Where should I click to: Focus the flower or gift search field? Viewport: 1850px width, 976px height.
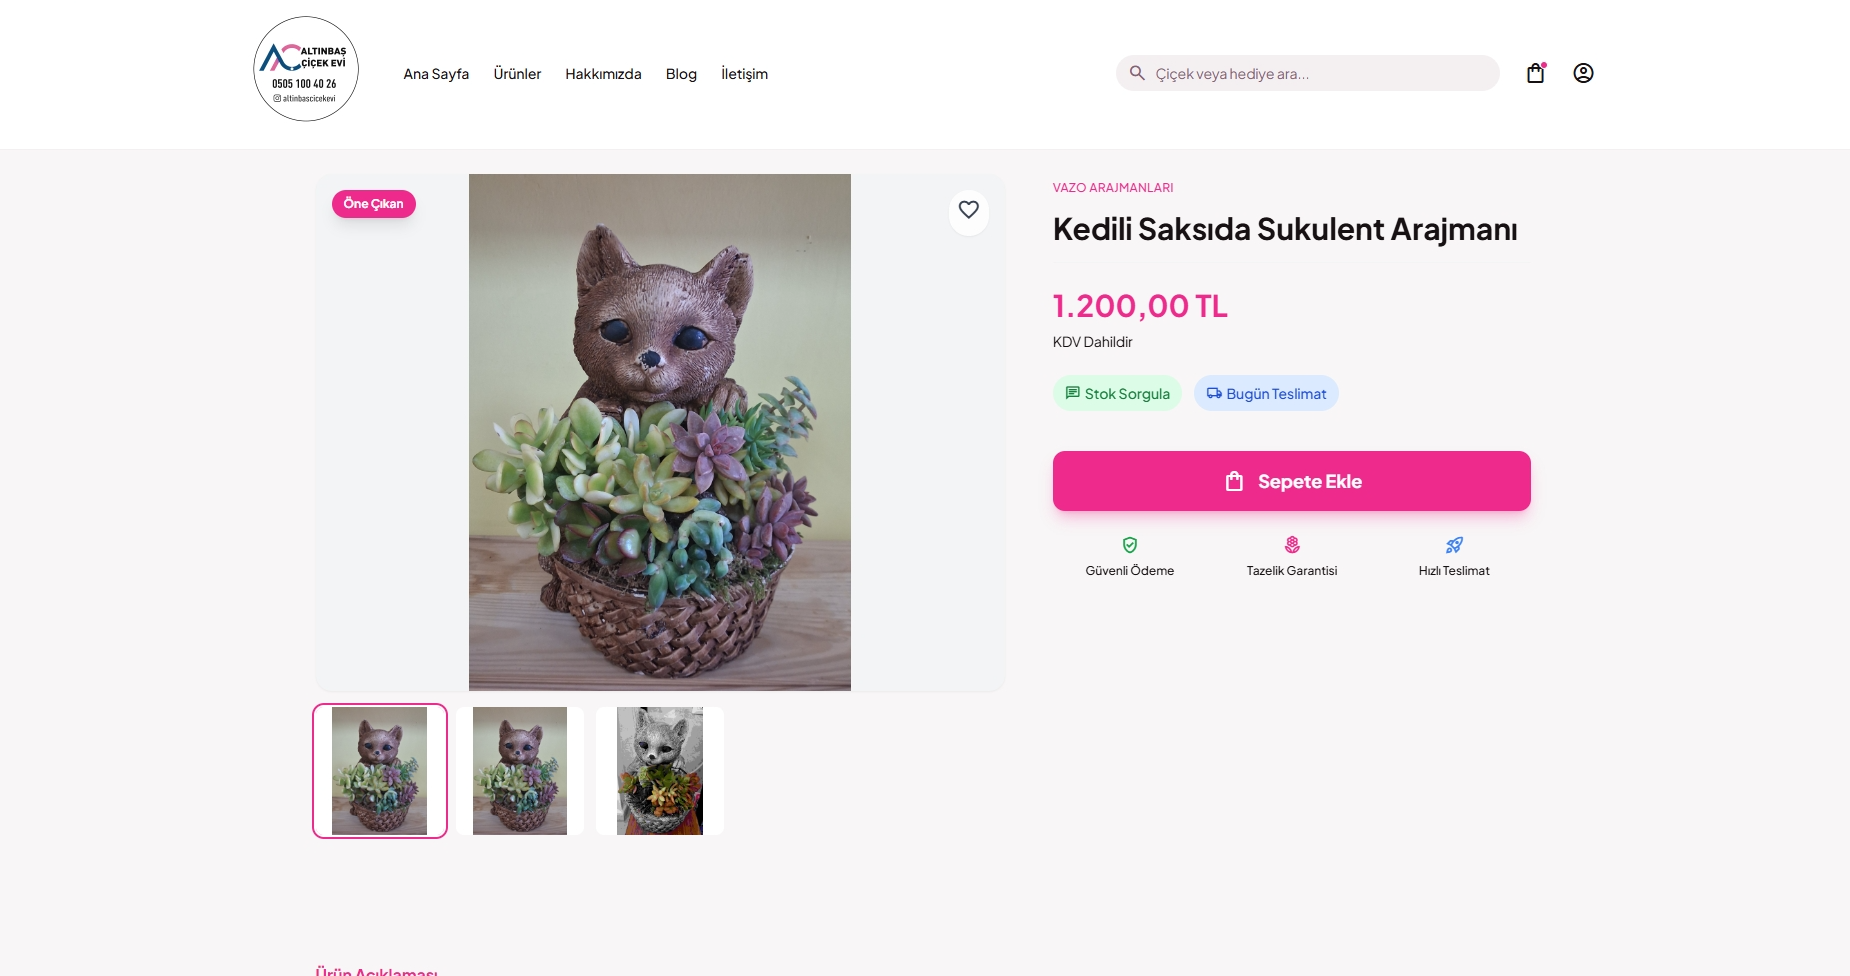1320,74
